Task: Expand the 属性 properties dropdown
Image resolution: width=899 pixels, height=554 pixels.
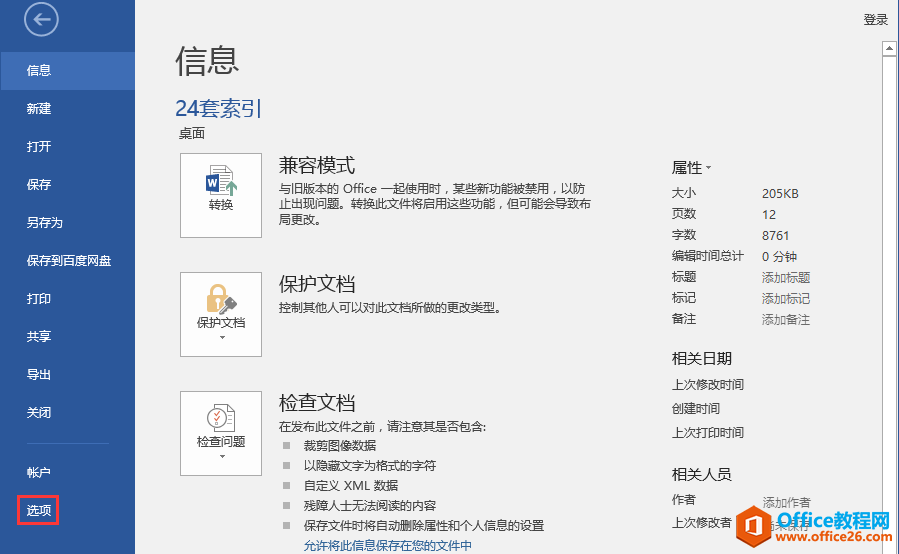Action: pos(691,167)
